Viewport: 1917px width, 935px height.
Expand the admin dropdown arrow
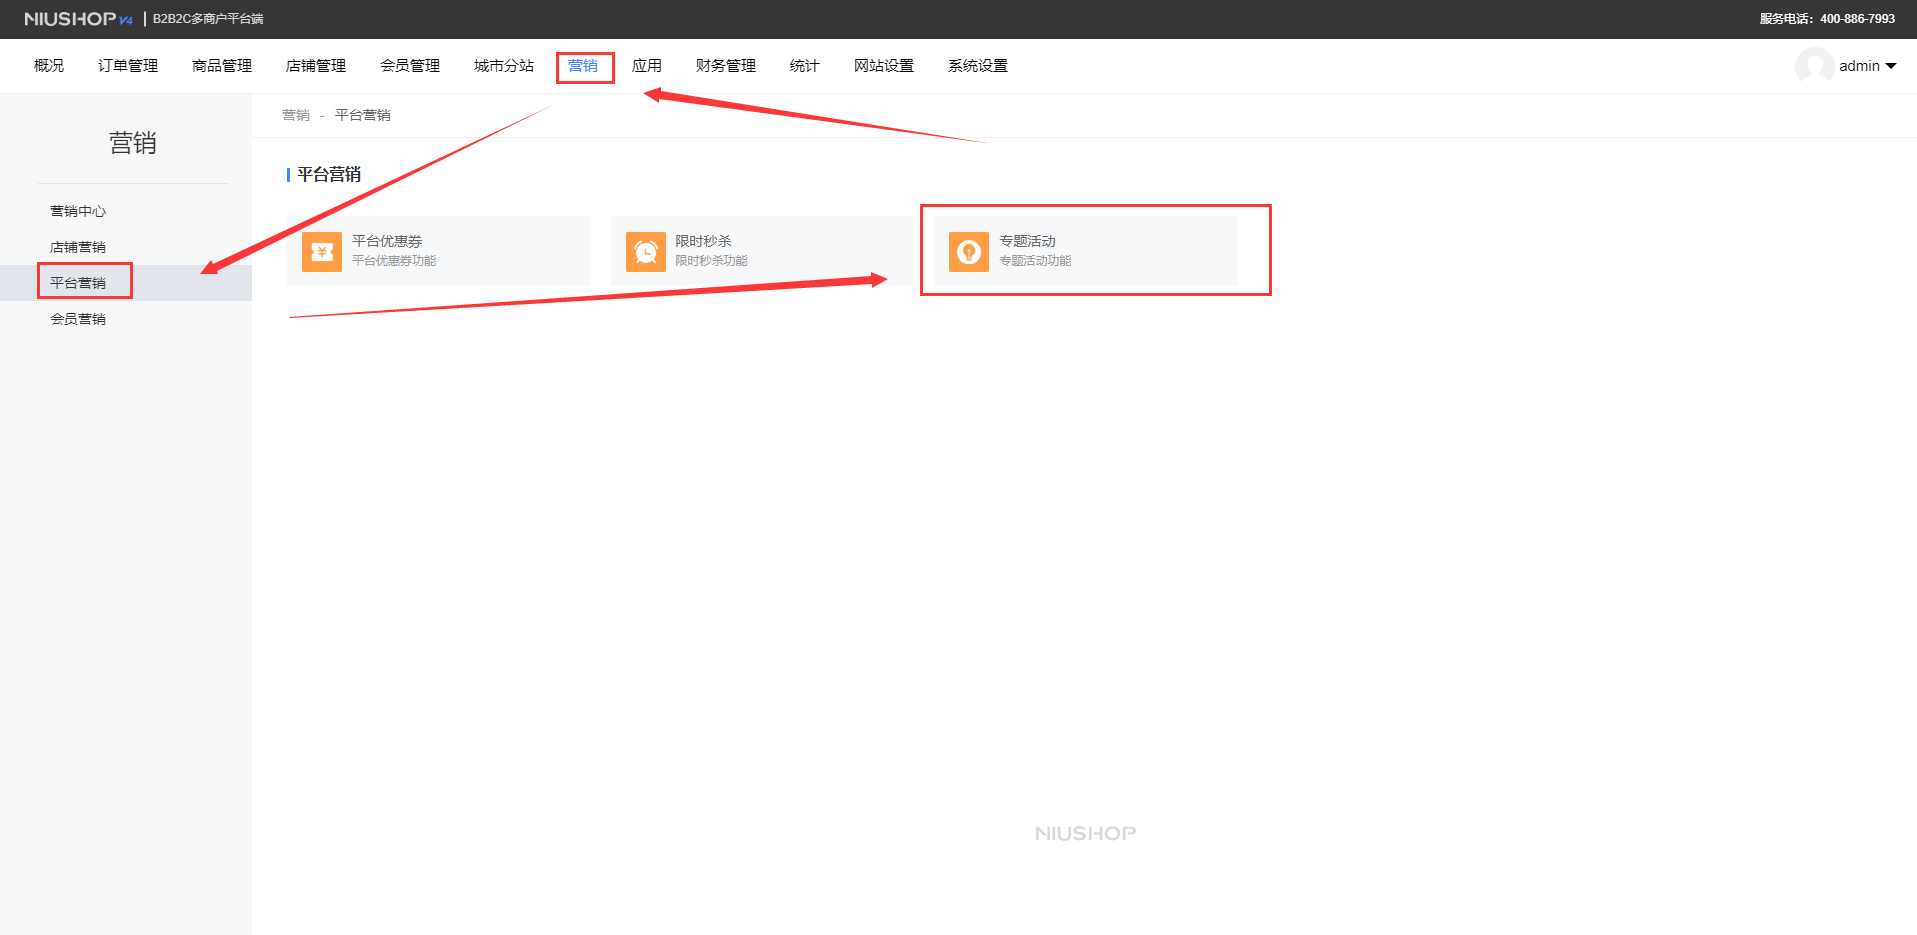1890,66
